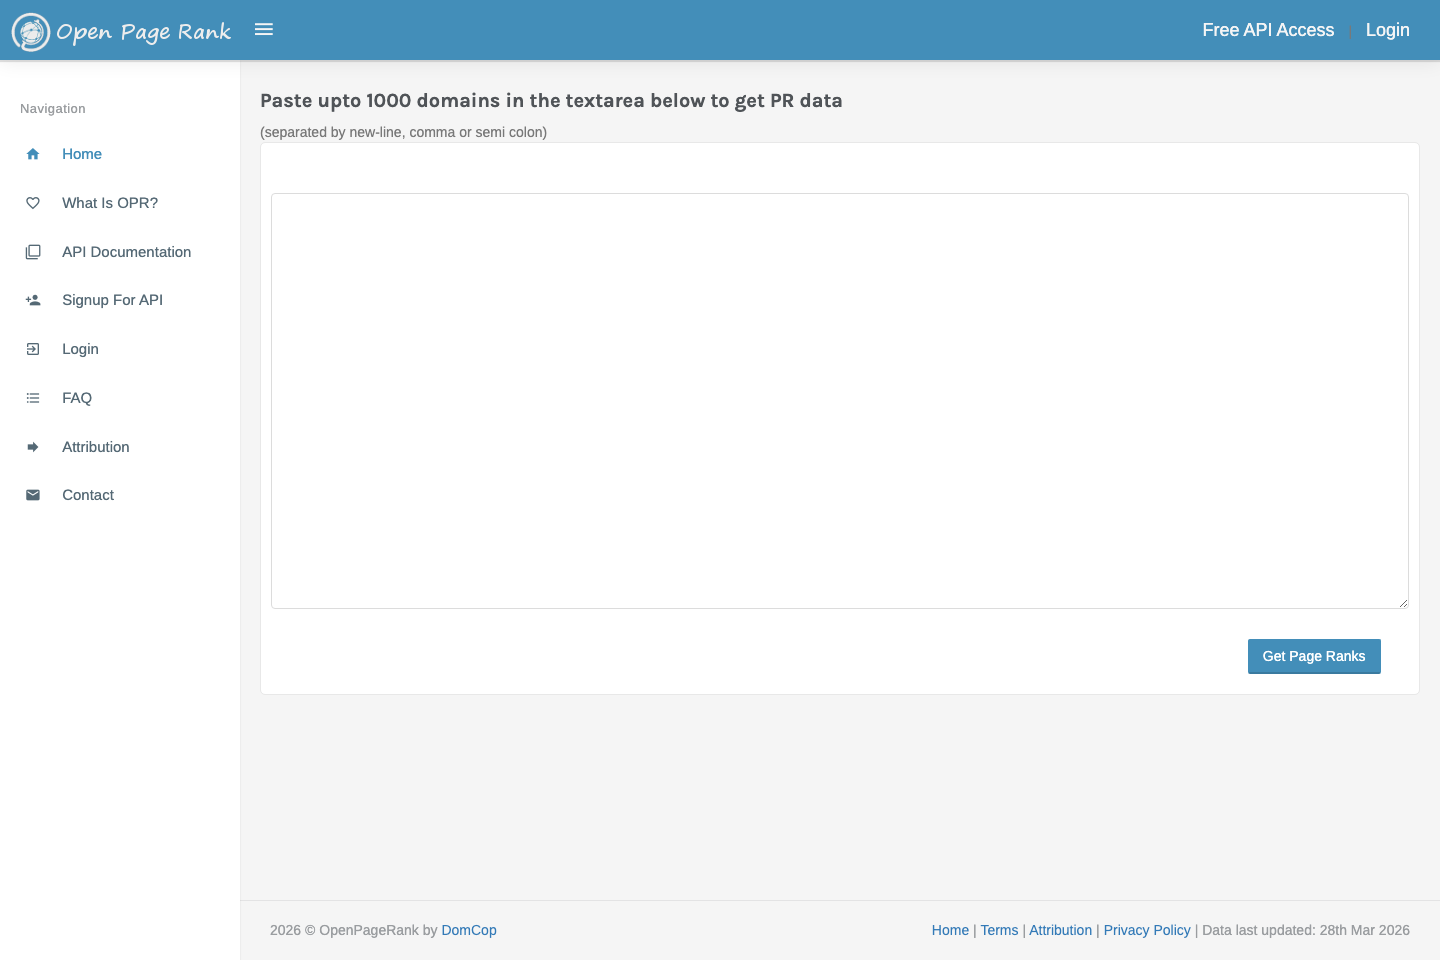Click the Get Page Ranks button
Image resolution: width=1440 pixels, height=960 pixels.
(x=1314, y=656)
